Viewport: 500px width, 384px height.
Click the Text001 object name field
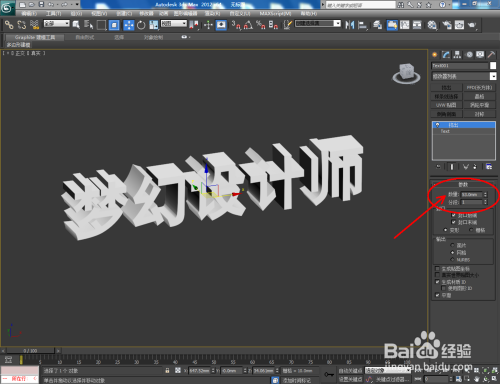tap(460, 66)
